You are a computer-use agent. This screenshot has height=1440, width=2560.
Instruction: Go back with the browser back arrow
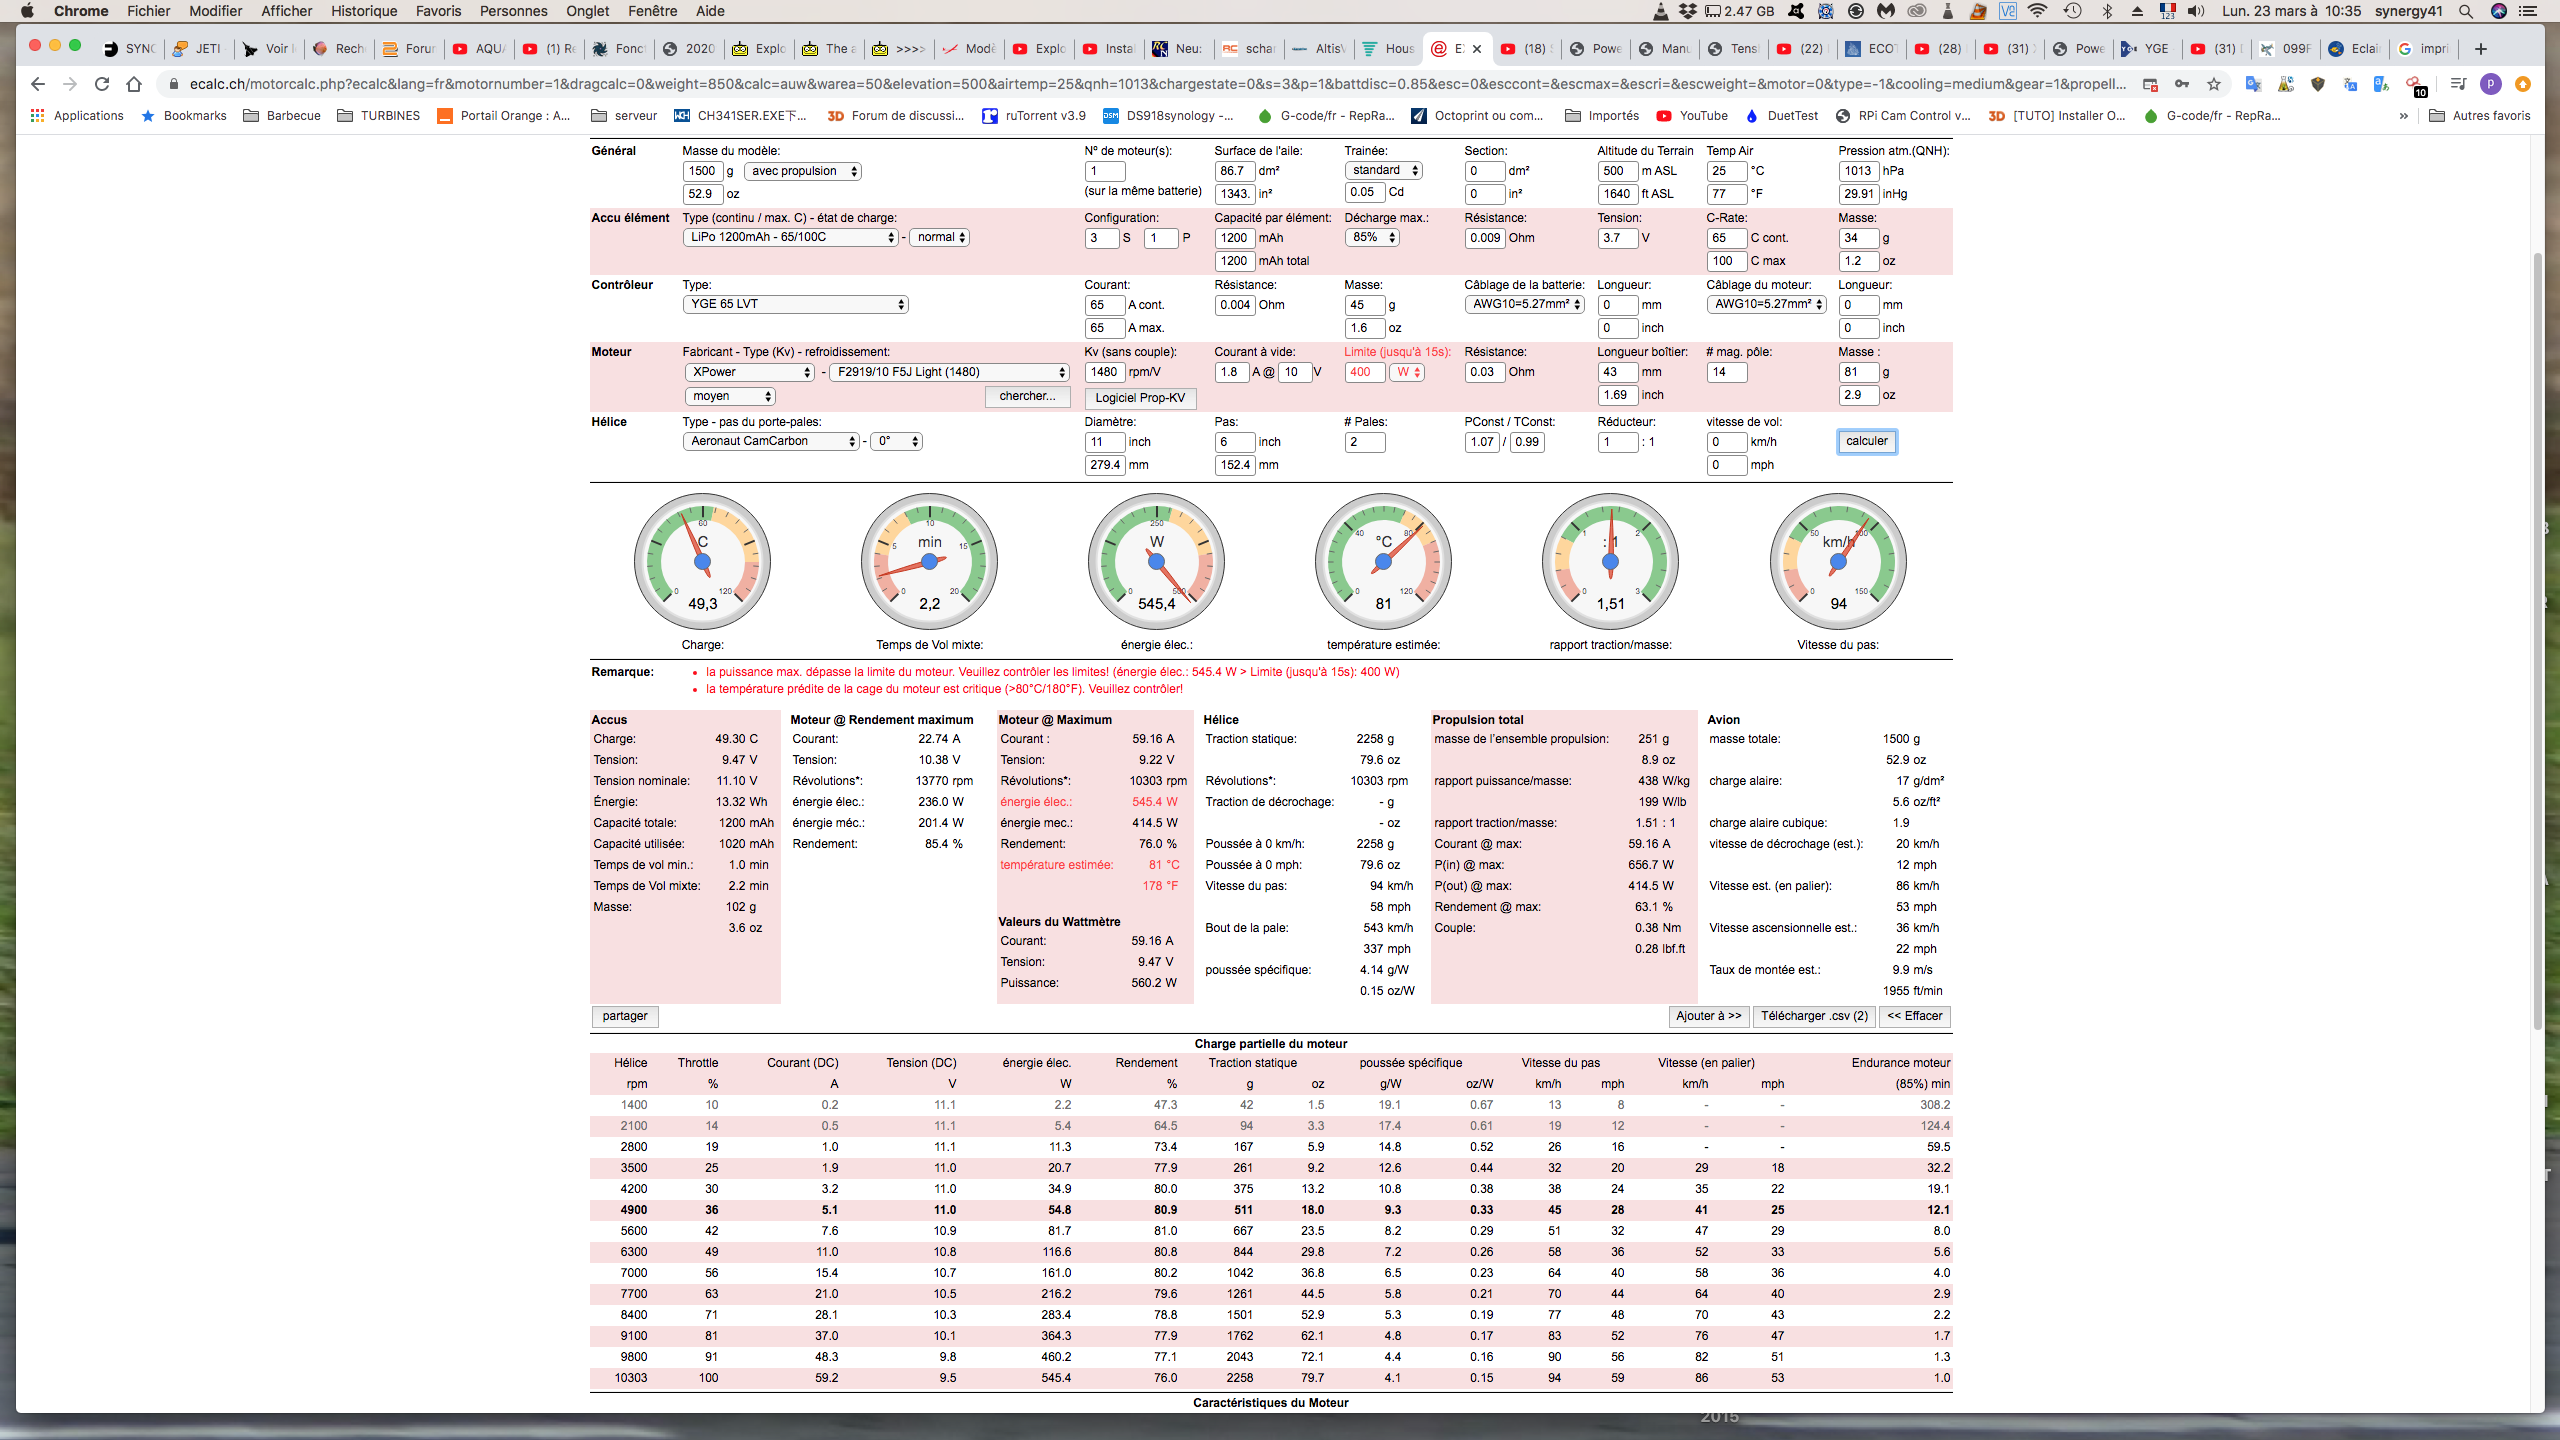click(38, 84)
